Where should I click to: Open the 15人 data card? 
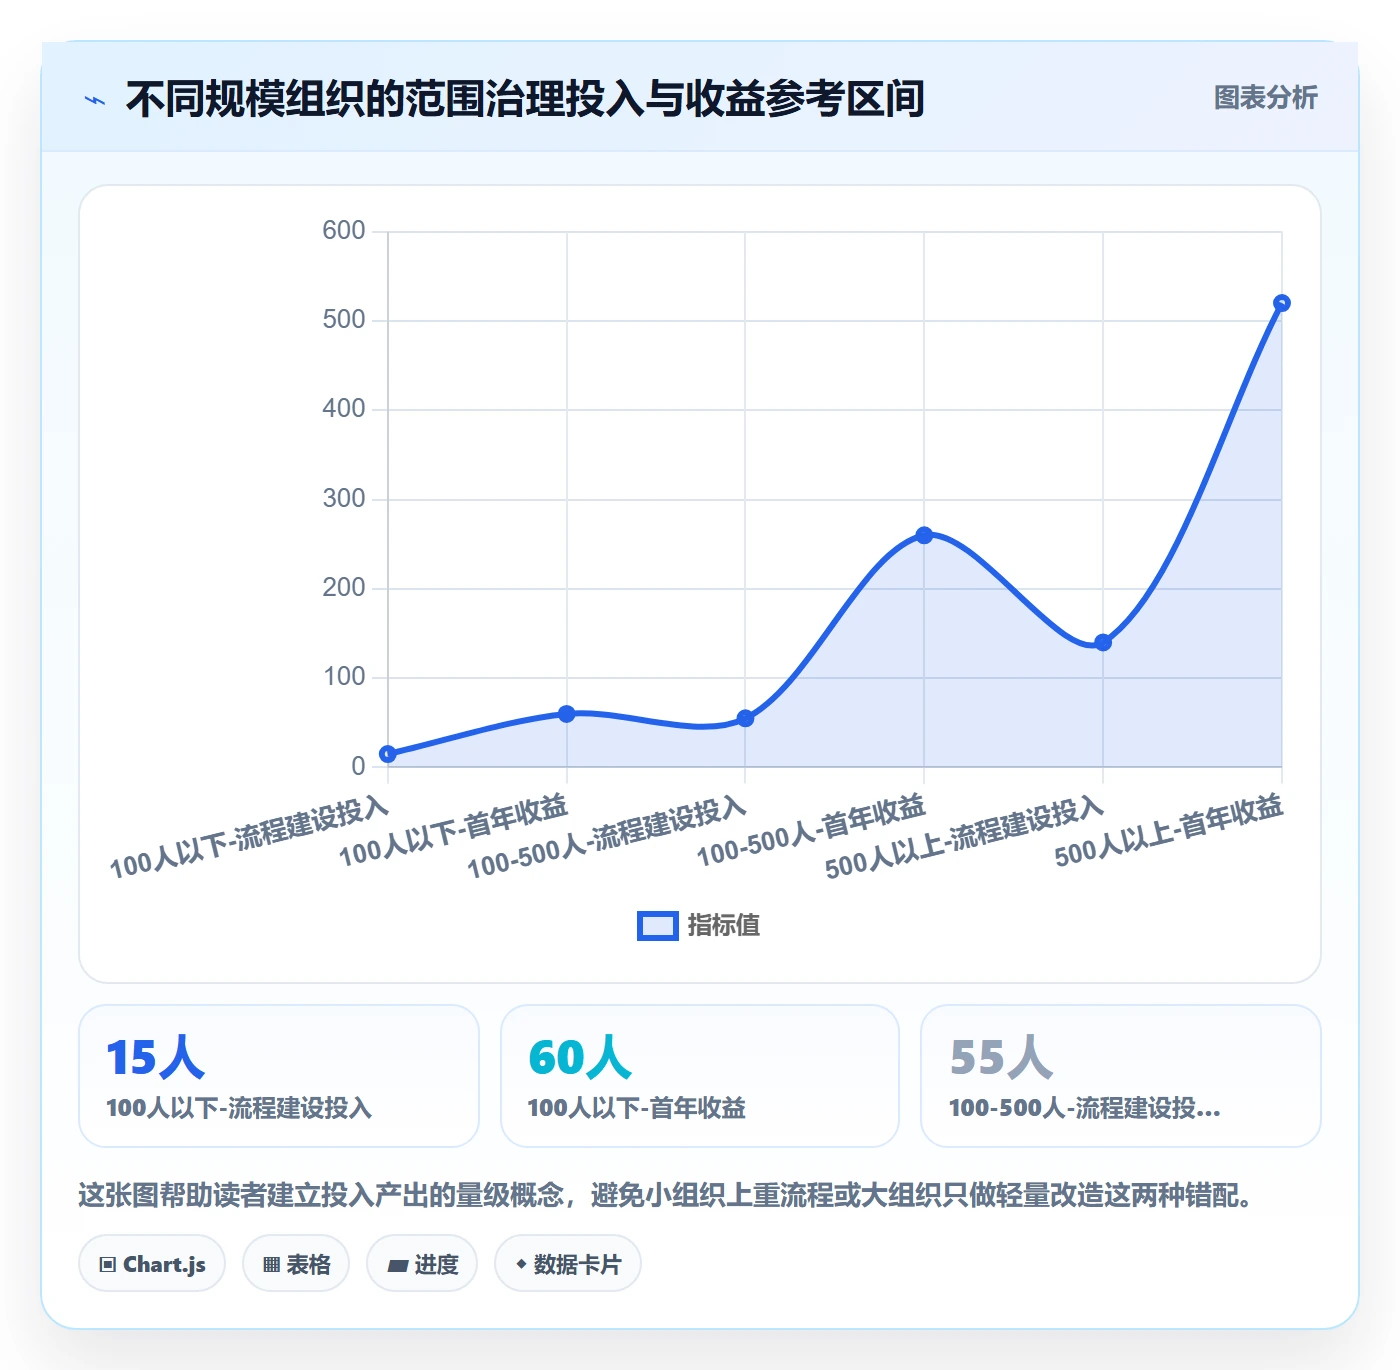279,1076
